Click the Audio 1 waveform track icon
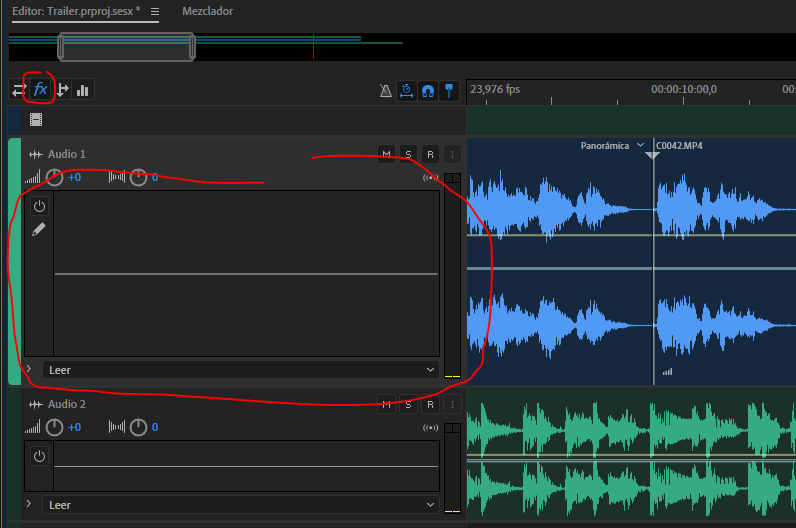The image size is (796, 528). click(x=36, y=154)
